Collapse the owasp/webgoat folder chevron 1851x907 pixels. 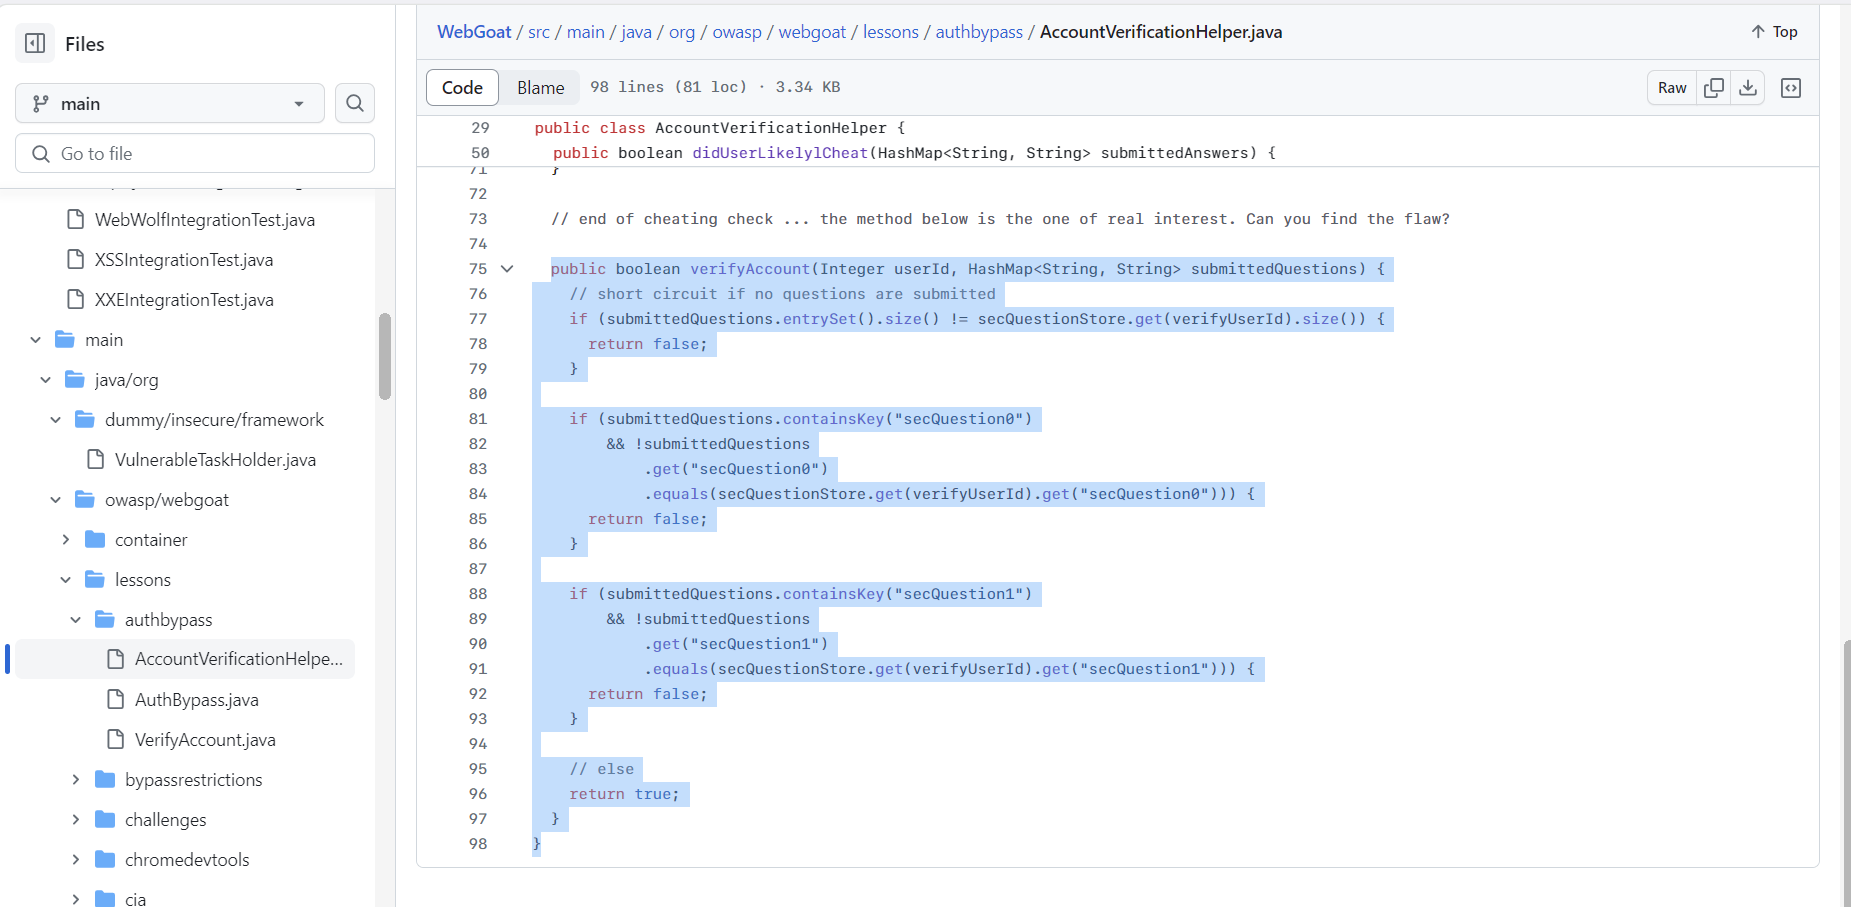point(55,500)
